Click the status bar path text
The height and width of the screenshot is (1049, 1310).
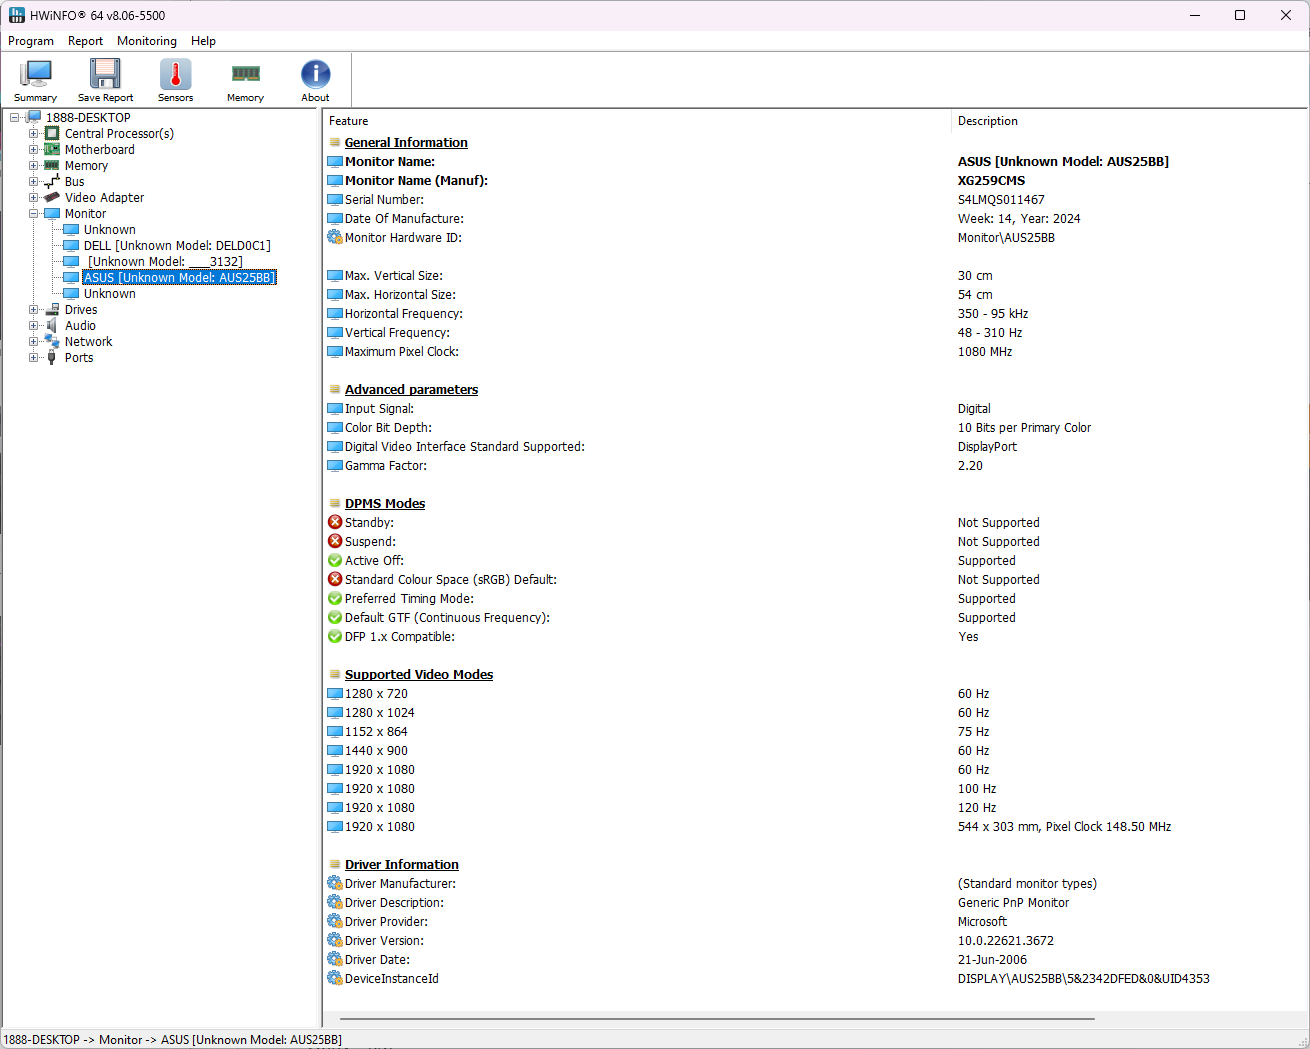(172, 1040)
